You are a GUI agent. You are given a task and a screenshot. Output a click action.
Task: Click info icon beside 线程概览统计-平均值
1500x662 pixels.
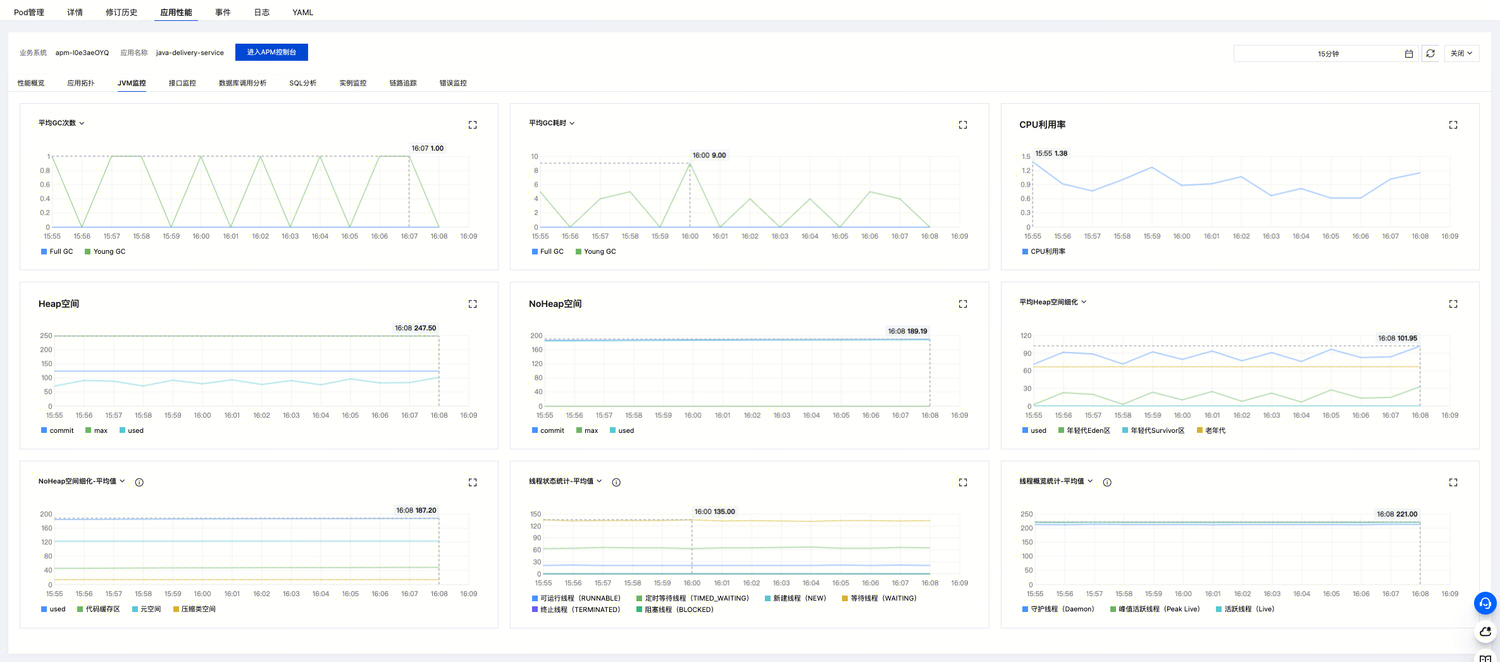tap(1107, 482)
